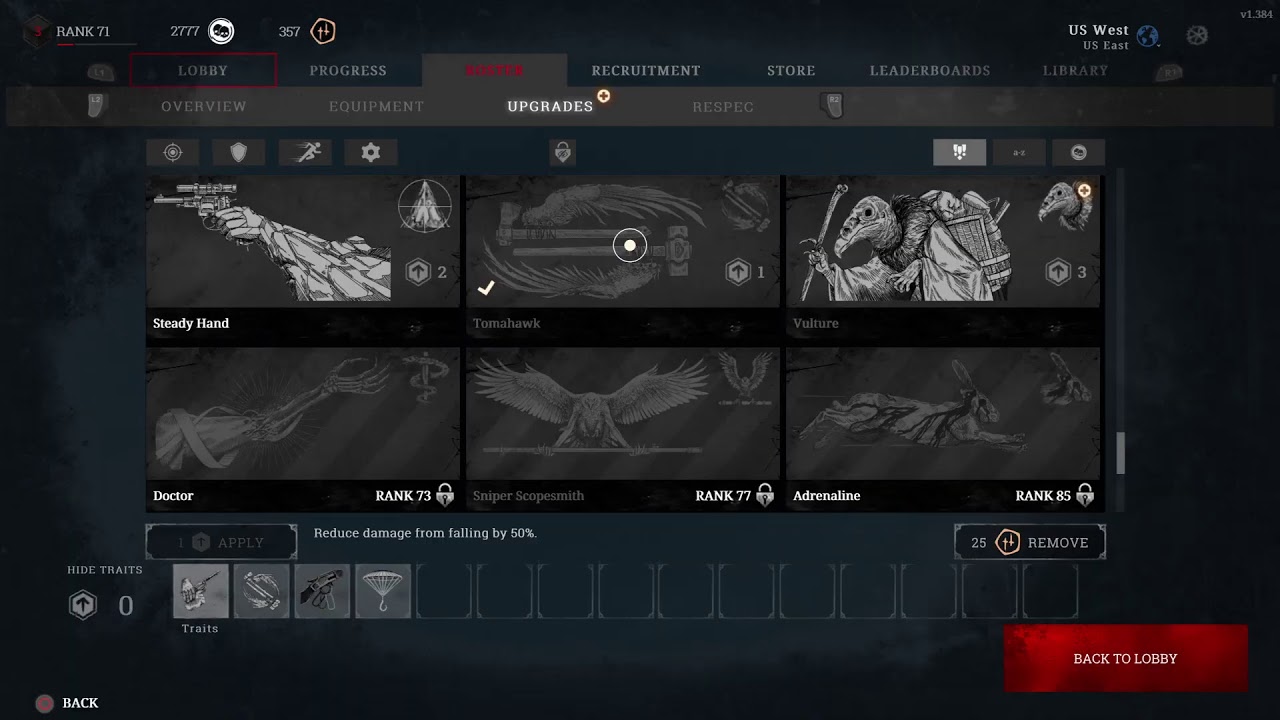The image size is (1280, 720).
Task: Switch to the Overview sub-tab
Action: pyautogui.click(x=204, y=106)
